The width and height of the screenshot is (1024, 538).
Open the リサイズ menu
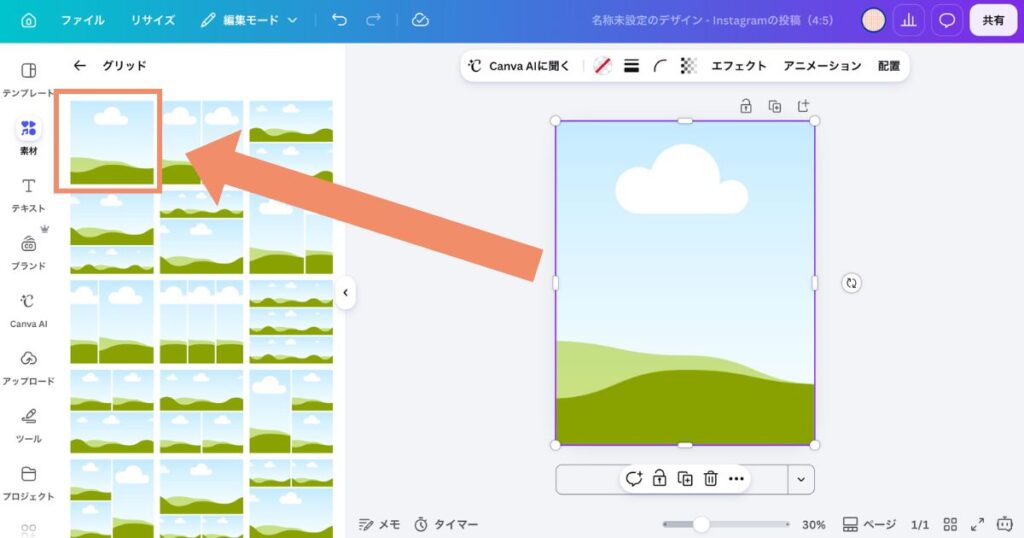(x=153, y=20)
